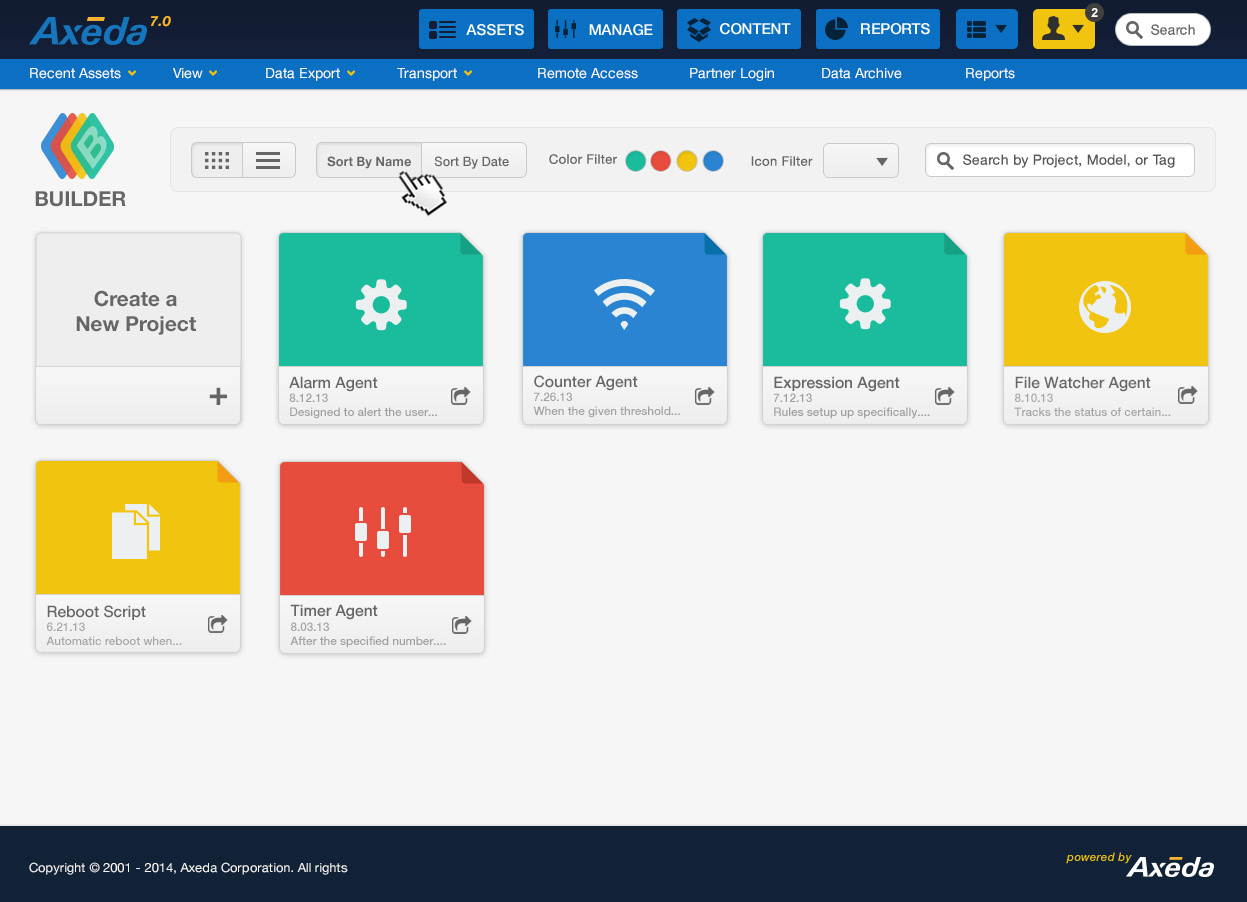This screenshot has height=902, width=1247.
Task: Click the Expression Agent title
Action: [836, 383]
